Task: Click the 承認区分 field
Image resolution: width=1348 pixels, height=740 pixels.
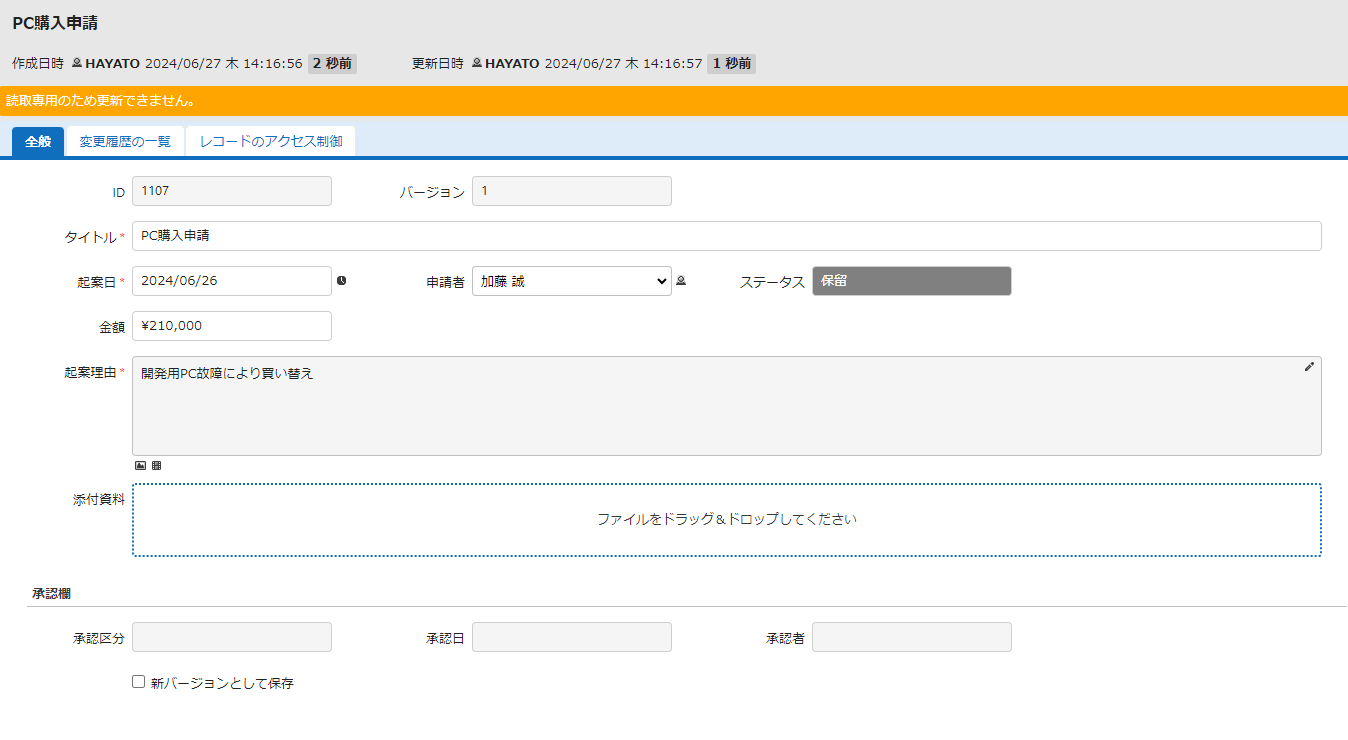Action: click(232, 637)
